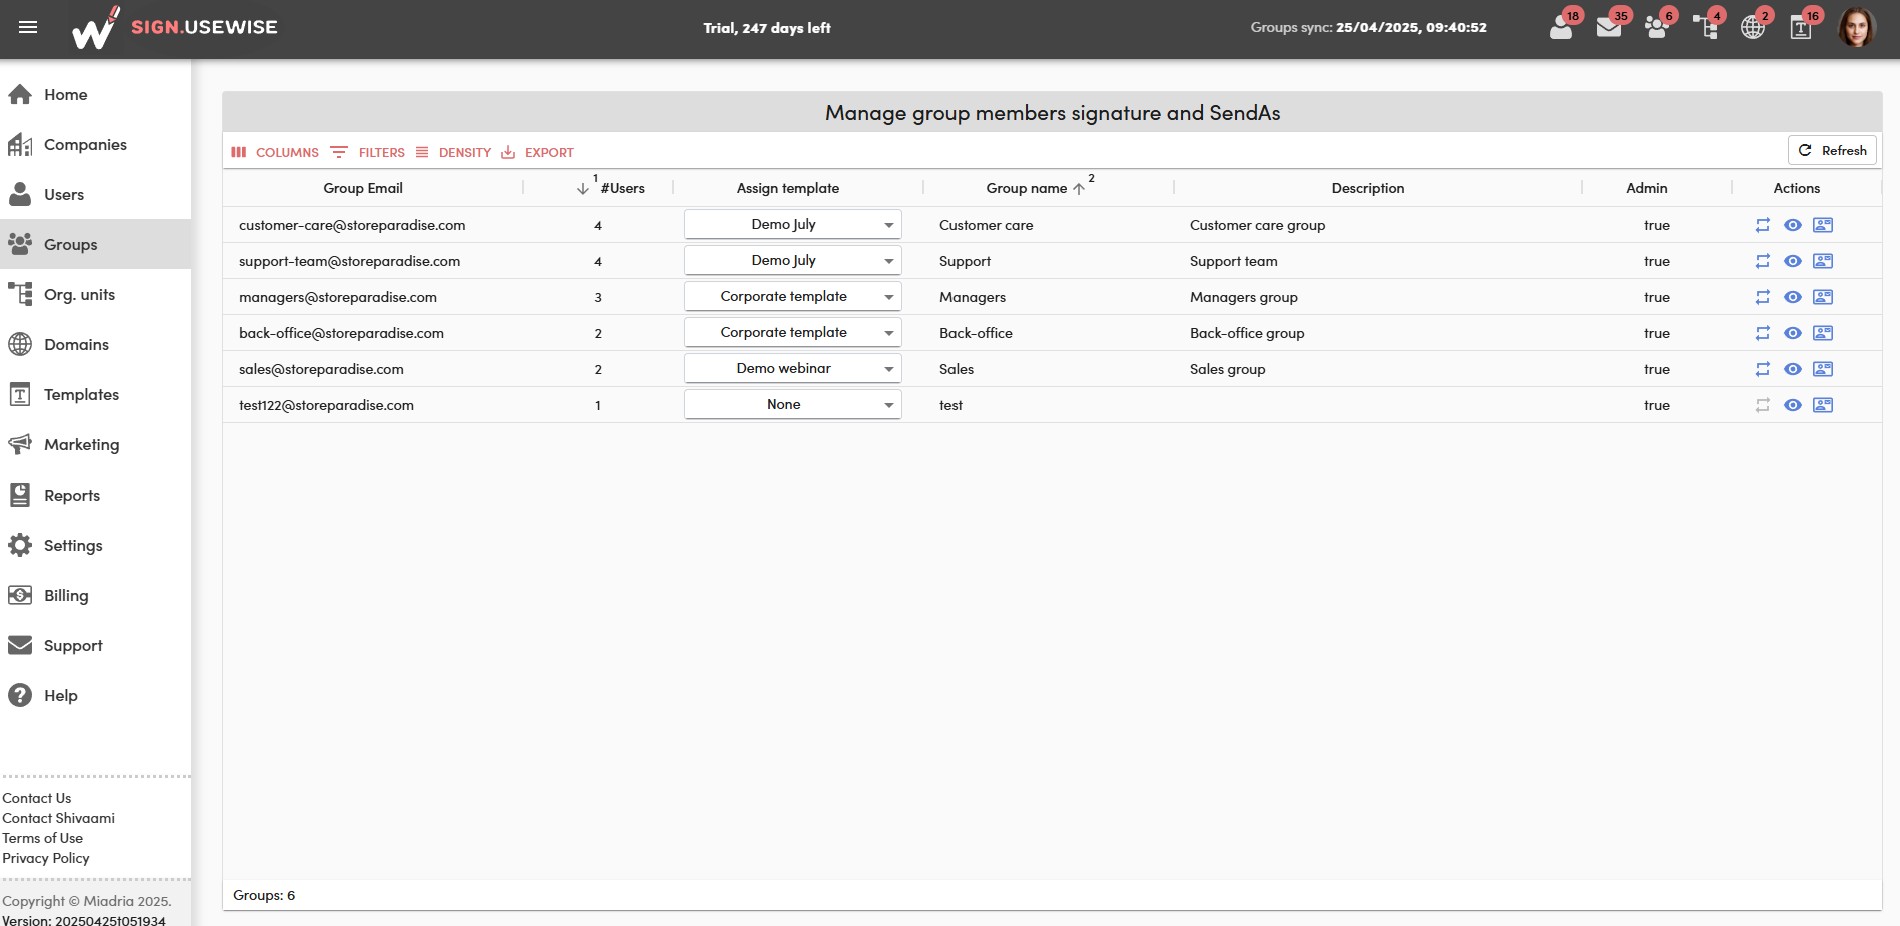The image size is (1900, 926).
Task: Open template dropdown for support-team group
Action: tap(793, 260)
